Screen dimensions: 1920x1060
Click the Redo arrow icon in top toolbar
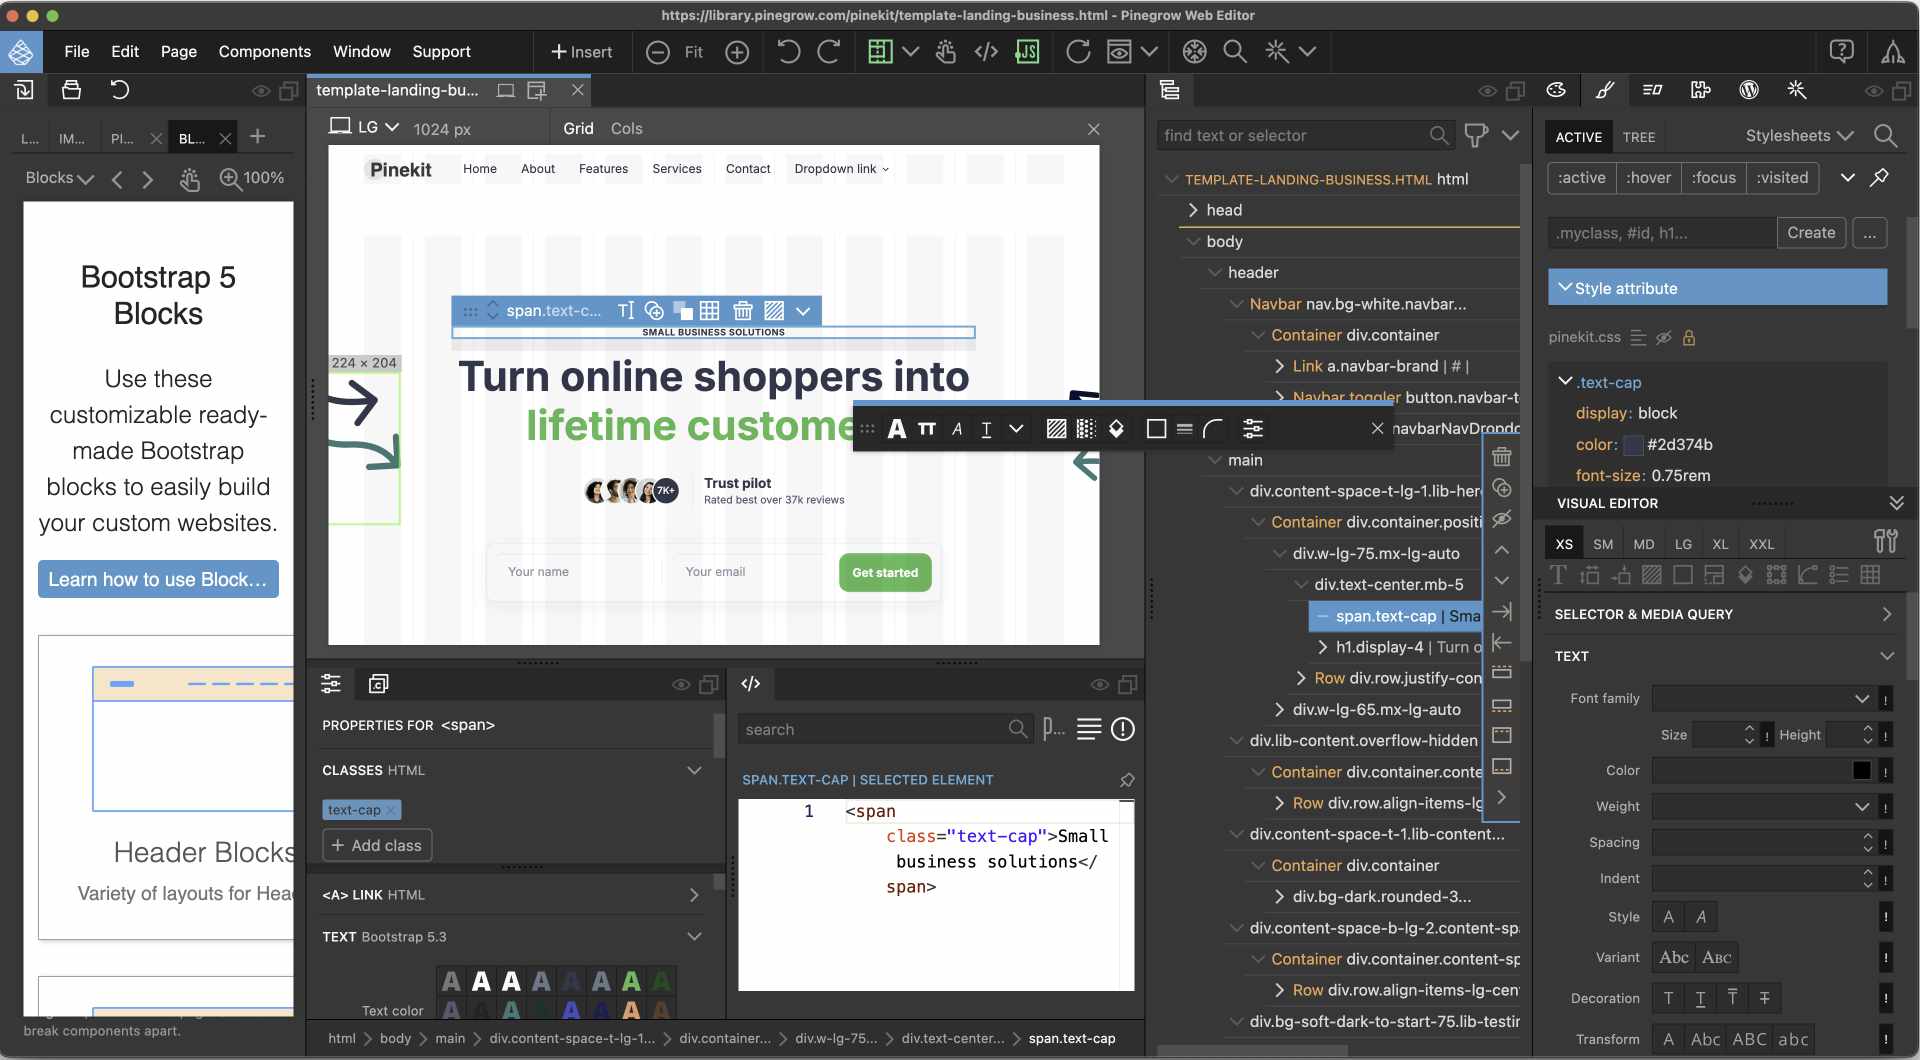(829, 52)
